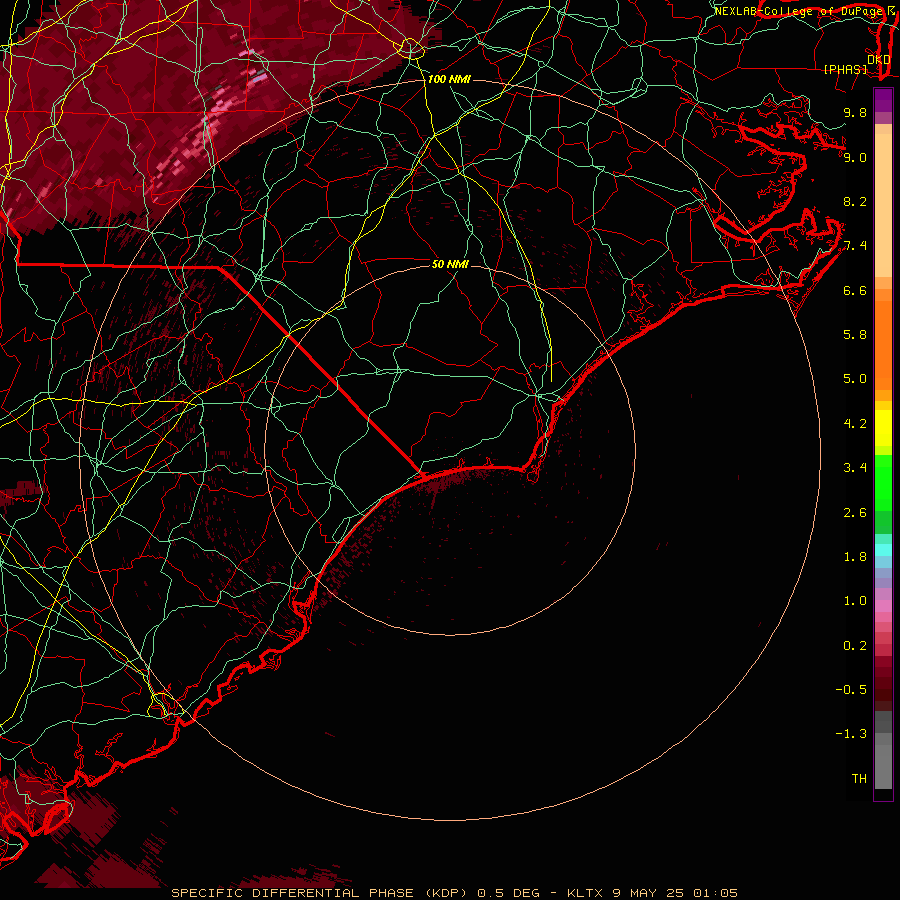Click the 1.0 scale value
This screenshot has width=900, height=900.
855,601
